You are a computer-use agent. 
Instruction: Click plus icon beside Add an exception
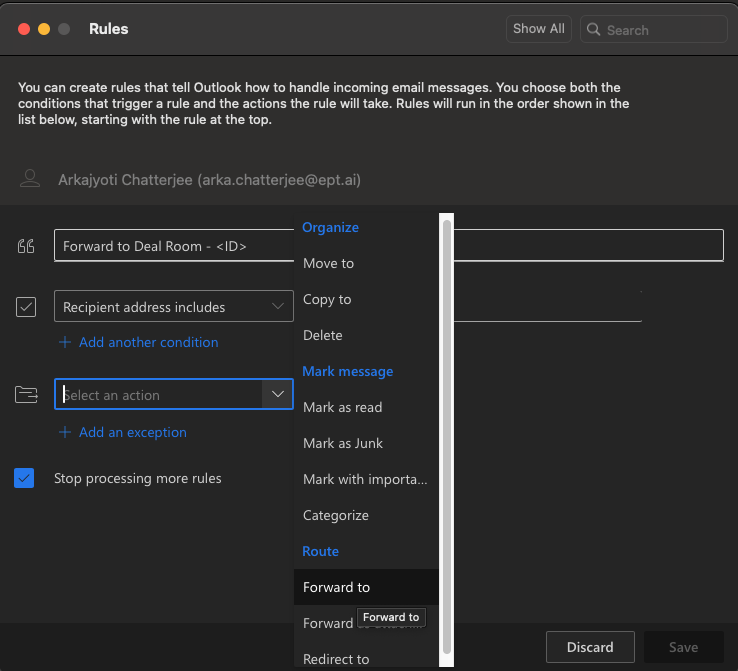coord(65,432)
